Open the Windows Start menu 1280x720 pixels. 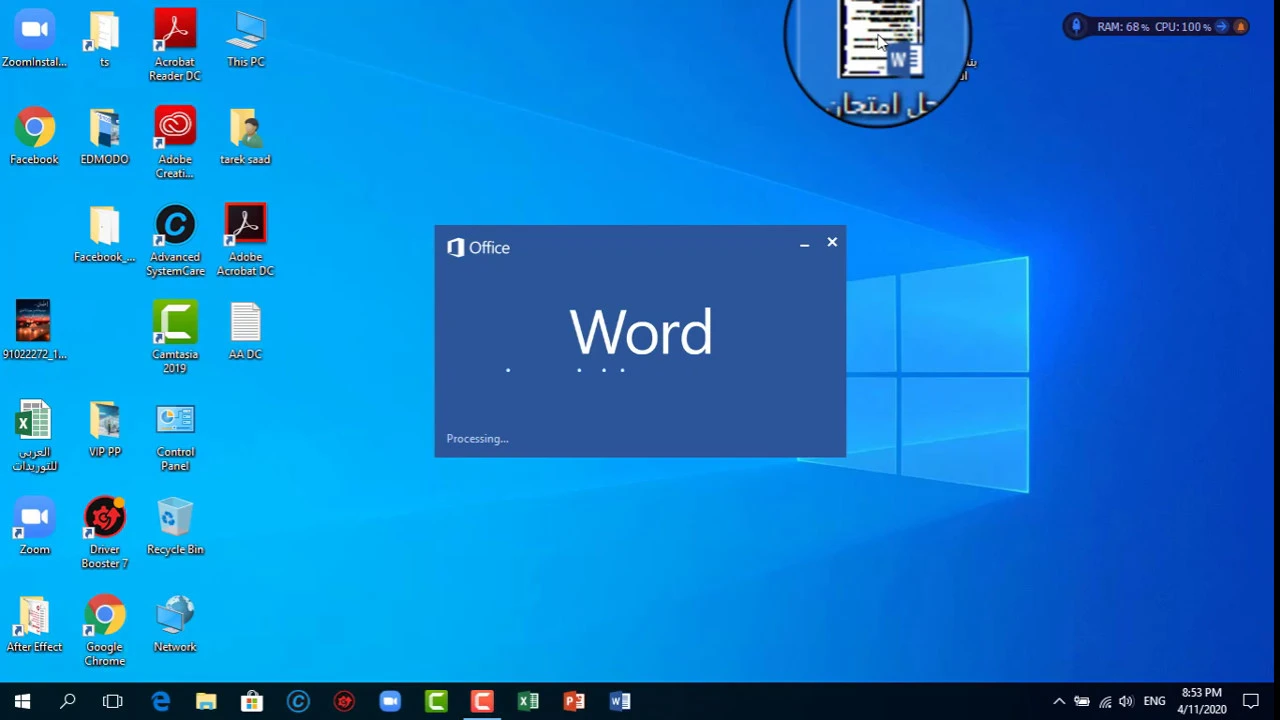point(22,701)
